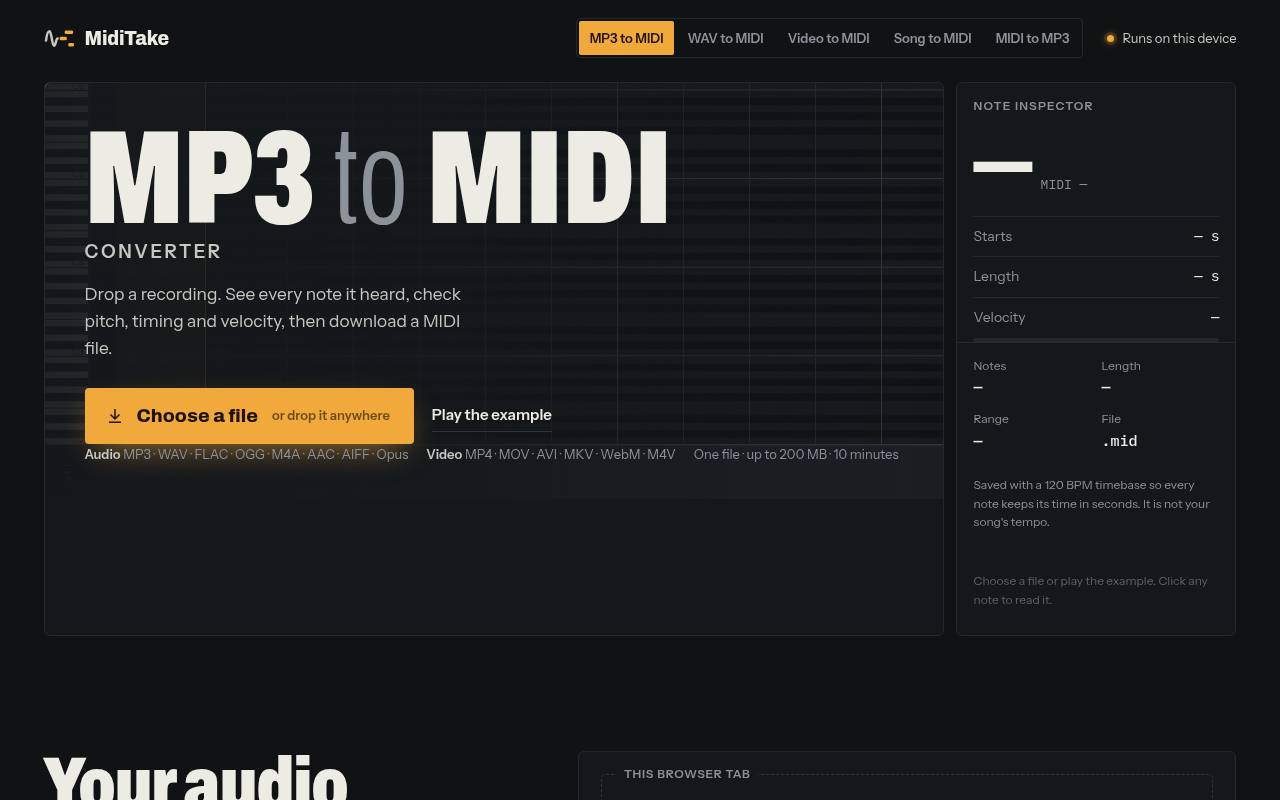
Task: Click the THIS BROWSER TAB label
Action: (687, 774)
